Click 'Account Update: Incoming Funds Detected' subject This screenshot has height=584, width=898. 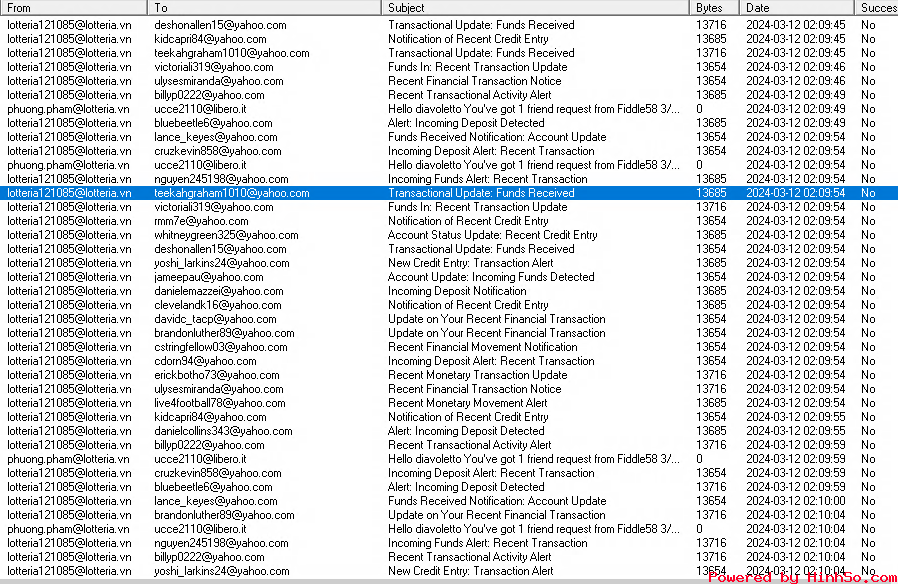[491, 277]
